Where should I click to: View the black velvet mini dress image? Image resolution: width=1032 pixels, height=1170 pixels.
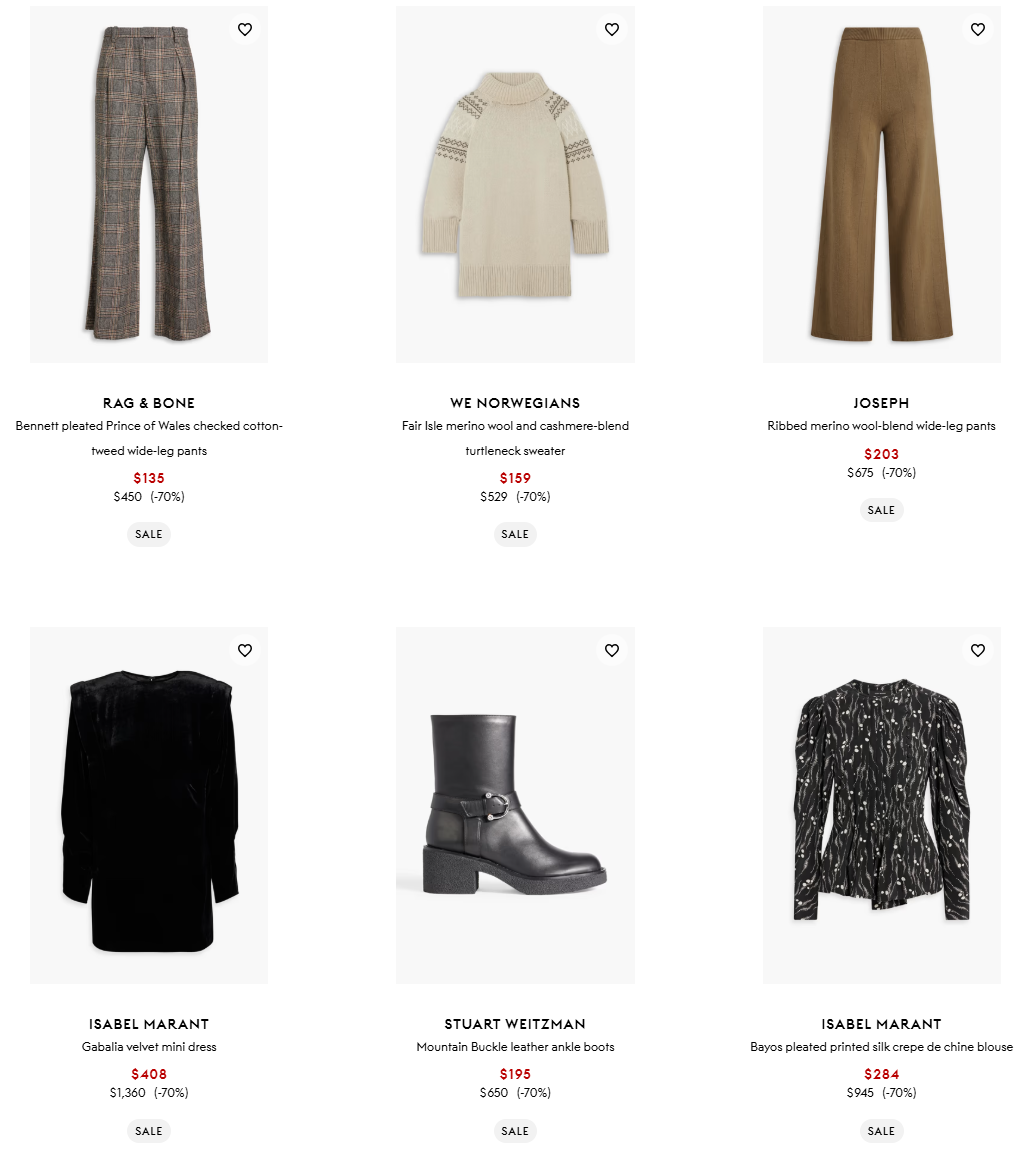pyautogui.click(x=149, y=805)
